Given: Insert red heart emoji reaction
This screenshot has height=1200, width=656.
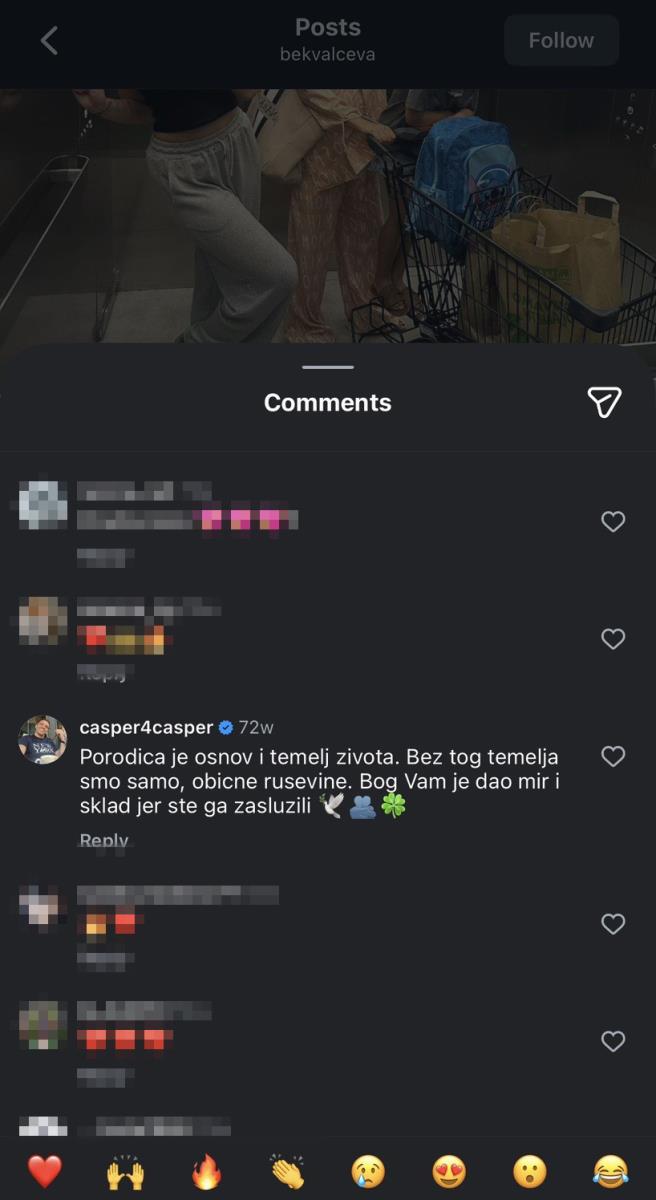Looking at the screenshot, I should pos(44,1170).
